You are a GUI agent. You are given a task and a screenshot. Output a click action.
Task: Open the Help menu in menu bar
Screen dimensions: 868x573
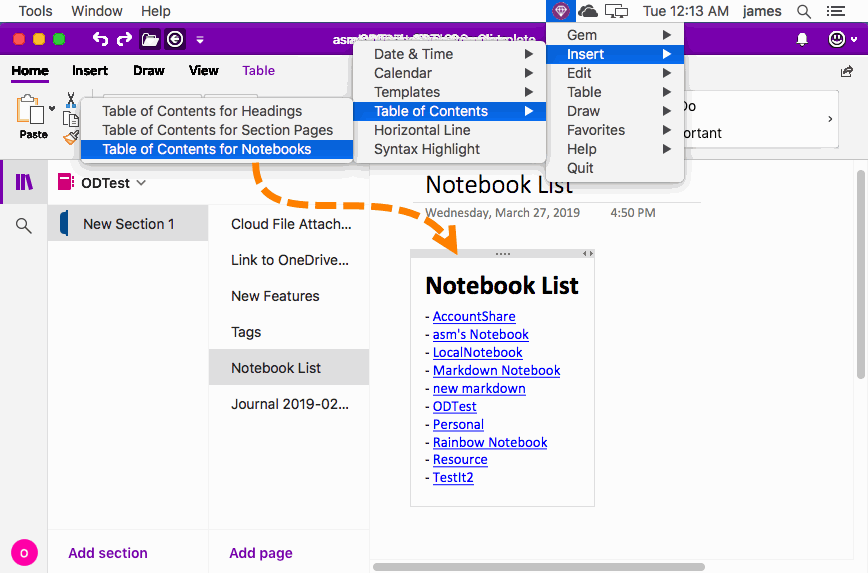tap(156, 11)
